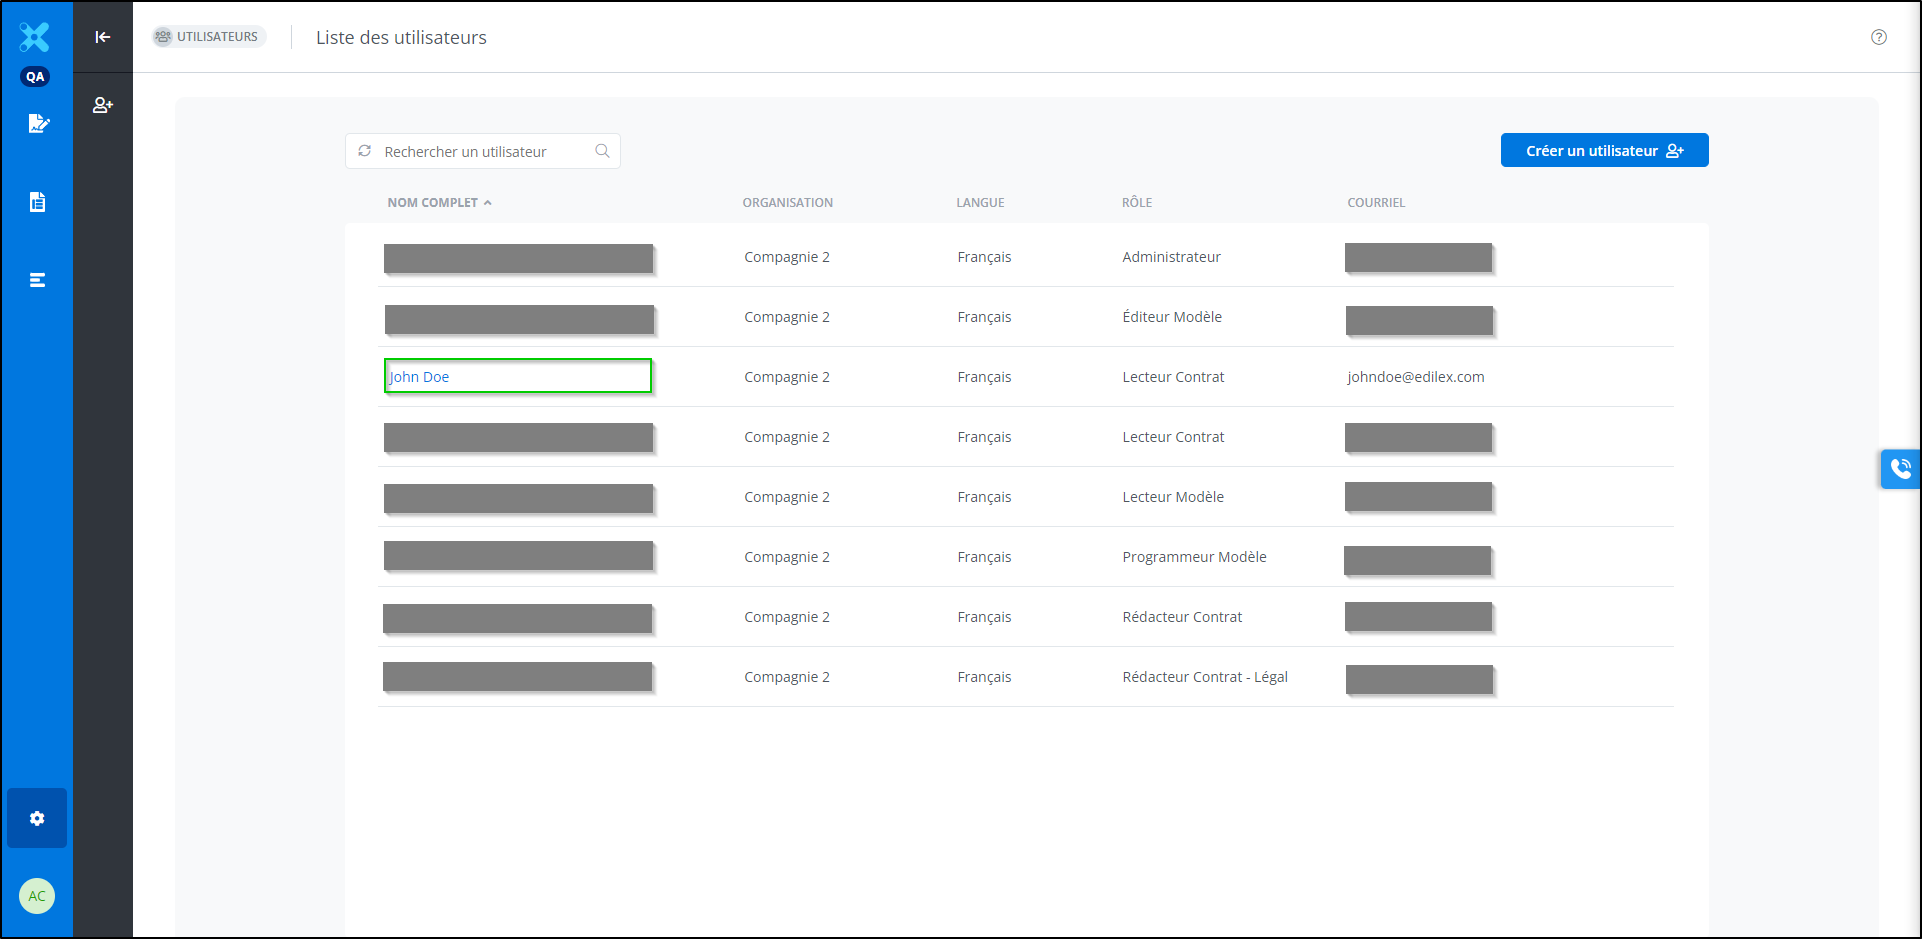This screenshot has height=939, width=1922.
Task: Click the Utilisateurs breadcrumb tag
Action: click(x=209, y=37)
